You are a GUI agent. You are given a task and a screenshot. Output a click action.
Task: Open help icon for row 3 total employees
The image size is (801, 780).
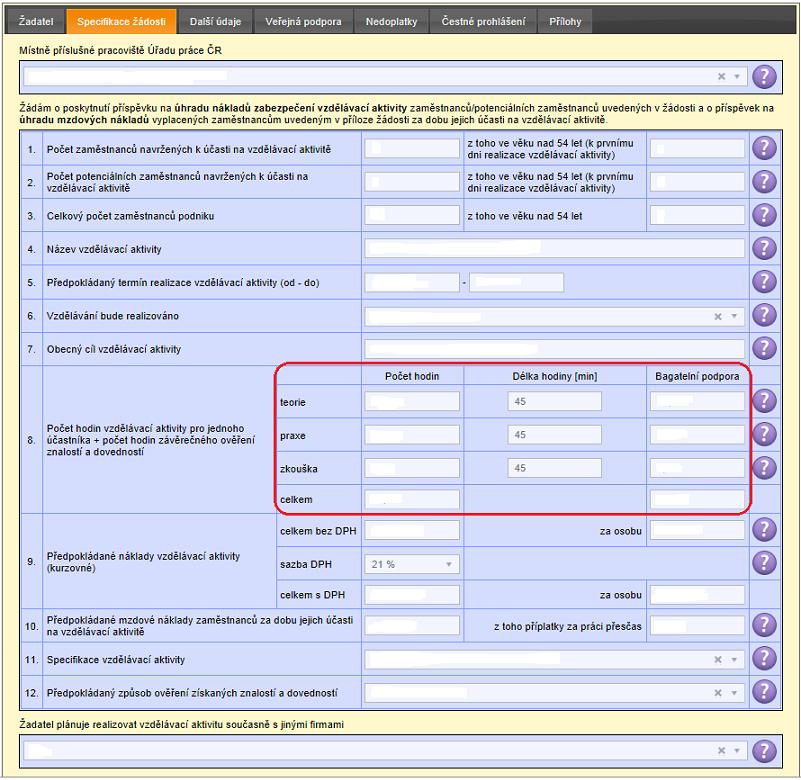764,215
